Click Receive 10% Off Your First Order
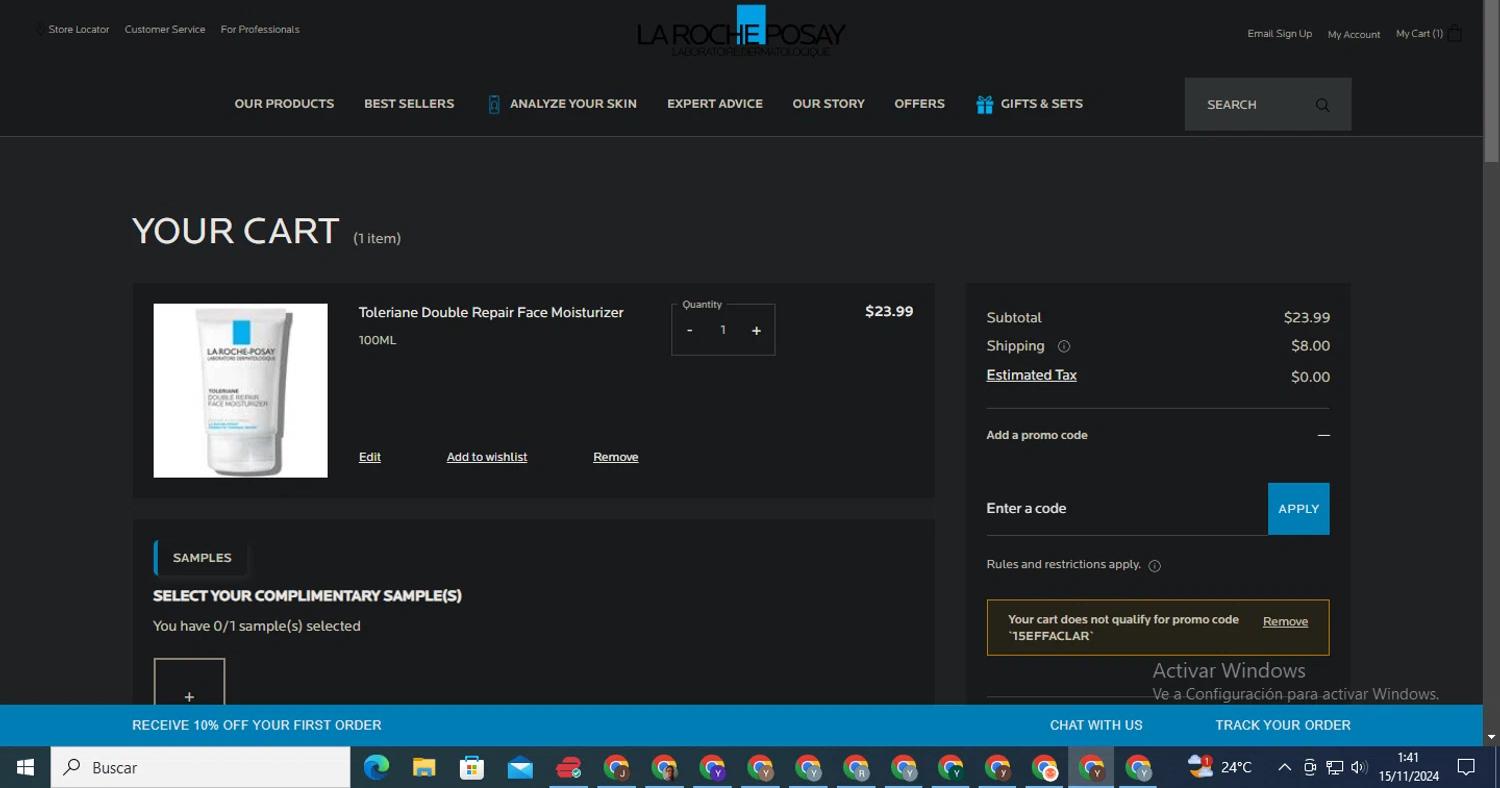This screenshot has width=1500, height=788. point(257,725)
